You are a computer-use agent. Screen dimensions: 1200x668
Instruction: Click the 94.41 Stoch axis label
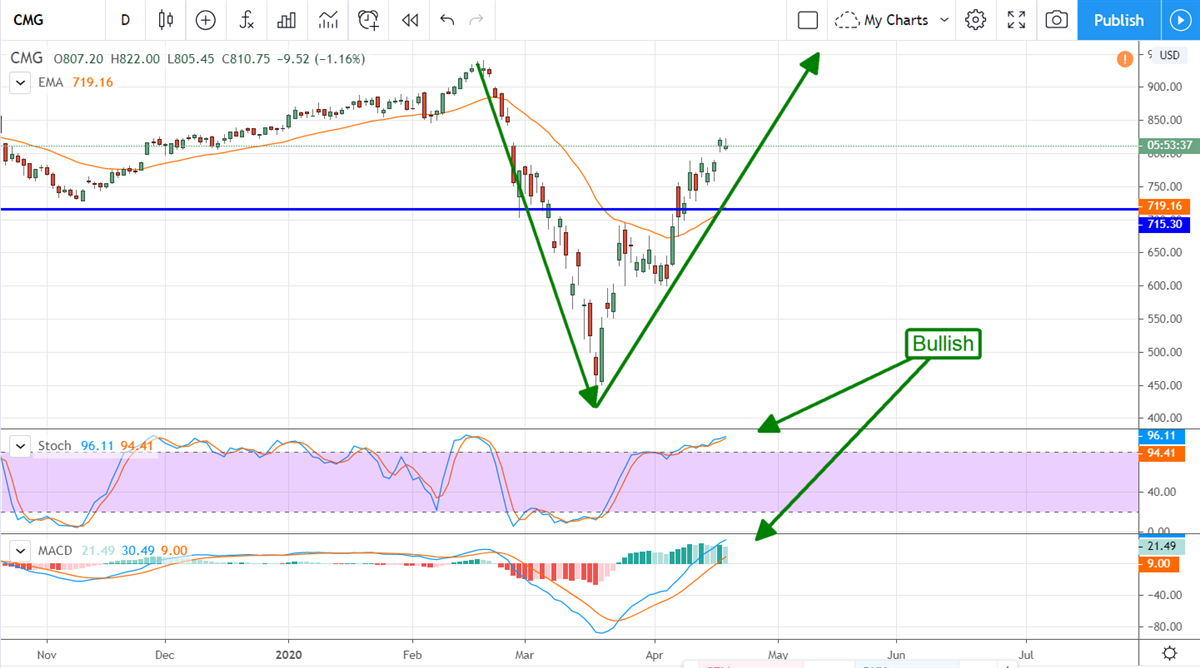tap(1163, 456)
